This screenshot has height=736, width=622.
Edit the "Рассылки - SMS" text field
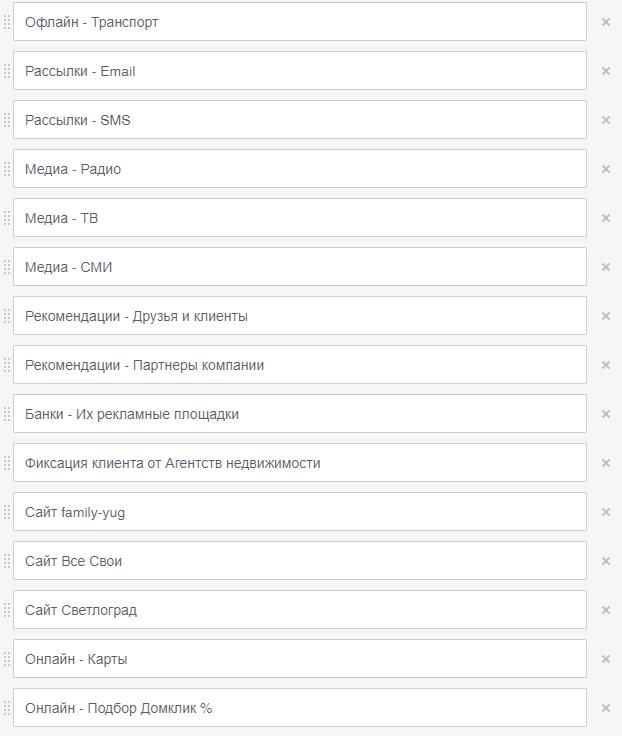(x=300, y=120)
